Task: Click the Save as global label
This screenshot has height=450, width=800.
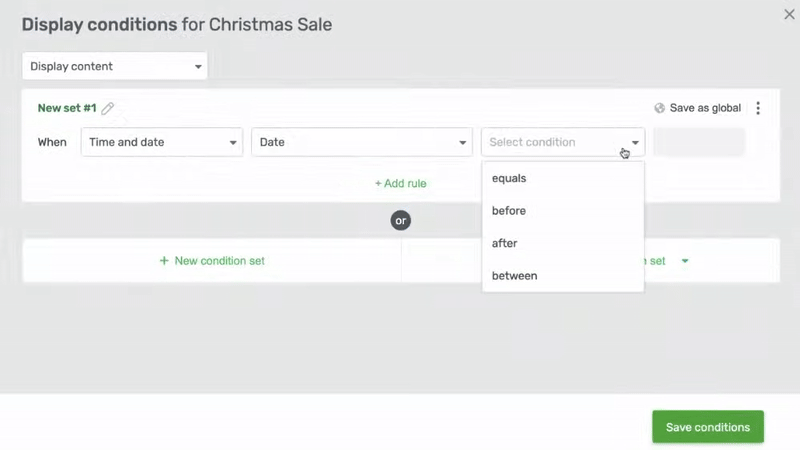Action: coord(705,108)
